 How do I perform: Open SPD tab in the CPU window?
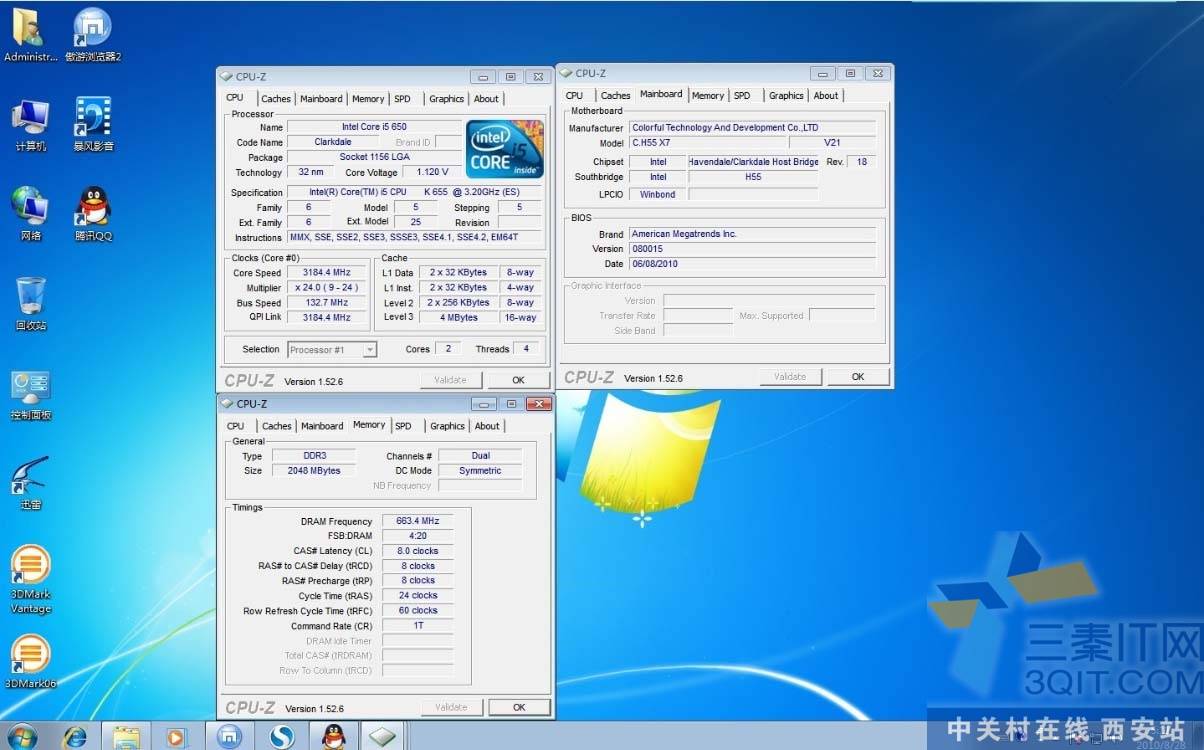pyautogui.click(x=402, y=99)
